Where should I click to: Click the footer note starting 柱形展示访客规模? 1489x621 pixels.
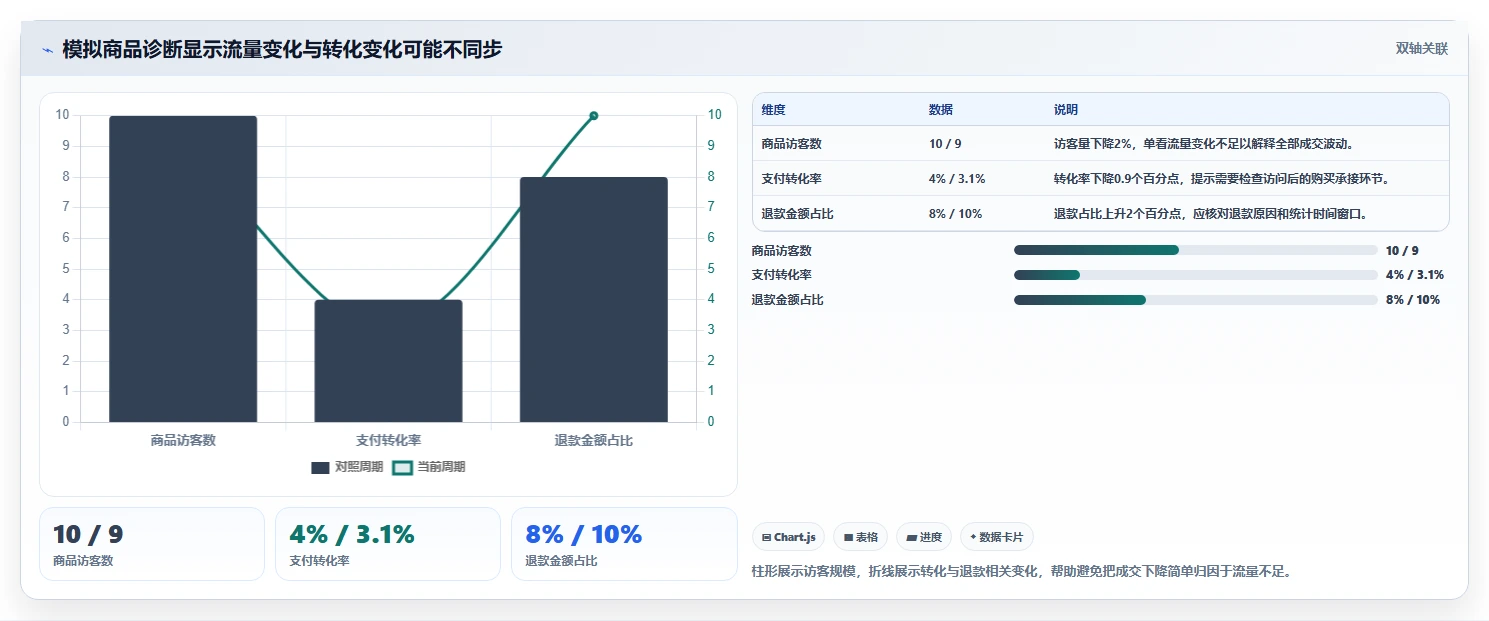[x=1021, y=572]
